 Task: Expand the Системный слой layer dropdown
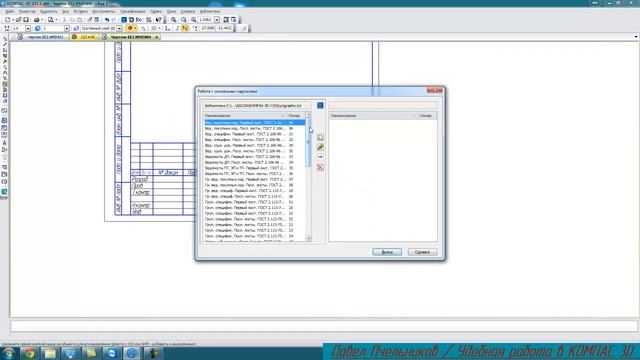pos(119,29)
